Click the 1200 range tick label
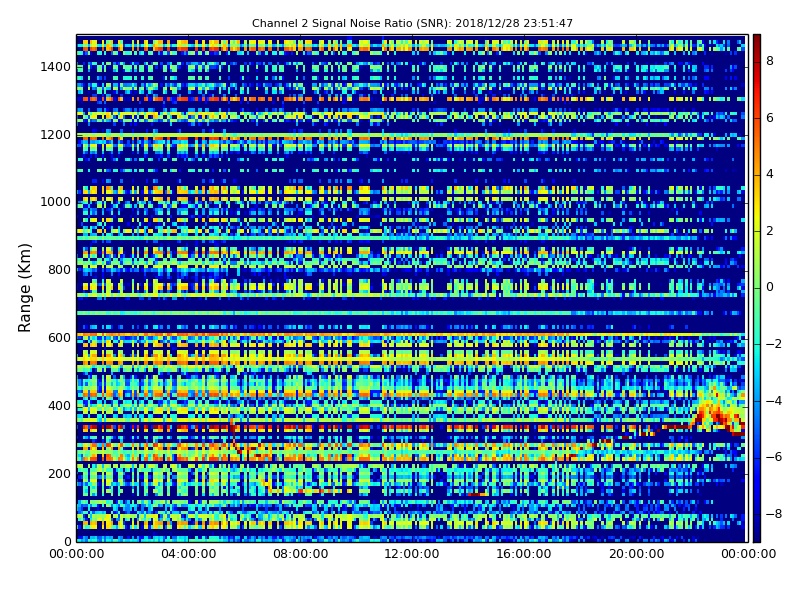Image resolution: width=800 pixels, height=600 pixels. 56,135
